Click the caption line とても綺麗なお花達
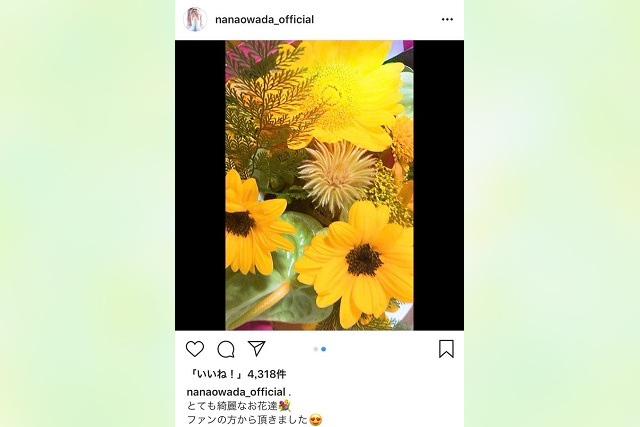The width and height of the screenshot is (640, 427). coord(233,406)
